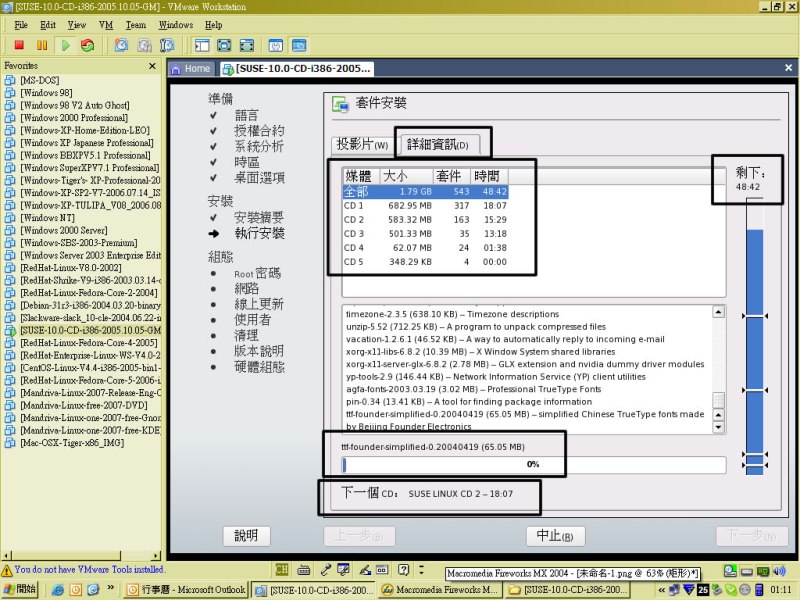Open the VM menu
The image size is (800, 600).
pyautogui.click(x=105, y=24)
